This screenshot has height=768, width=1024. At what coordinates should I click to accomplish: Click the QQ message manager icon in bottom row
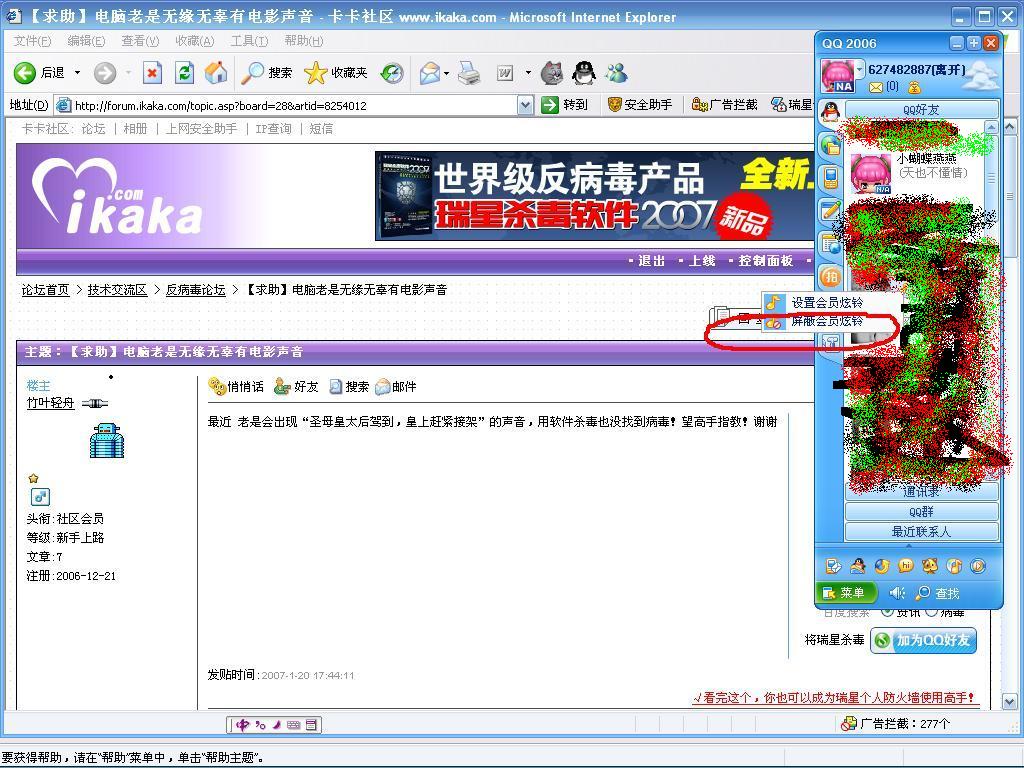pyautogui.click(x=833, y=566)
